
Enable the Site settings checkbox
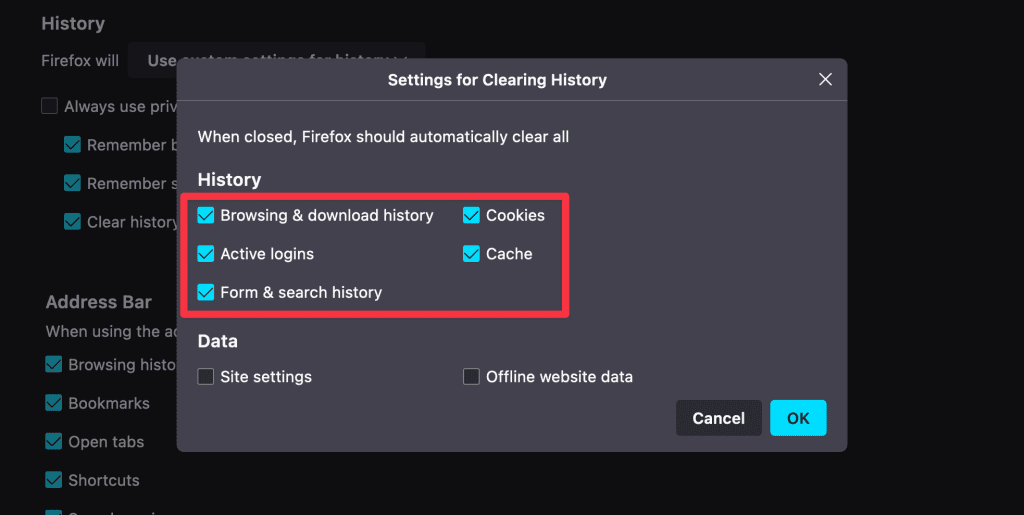click(x=206, y=377)
